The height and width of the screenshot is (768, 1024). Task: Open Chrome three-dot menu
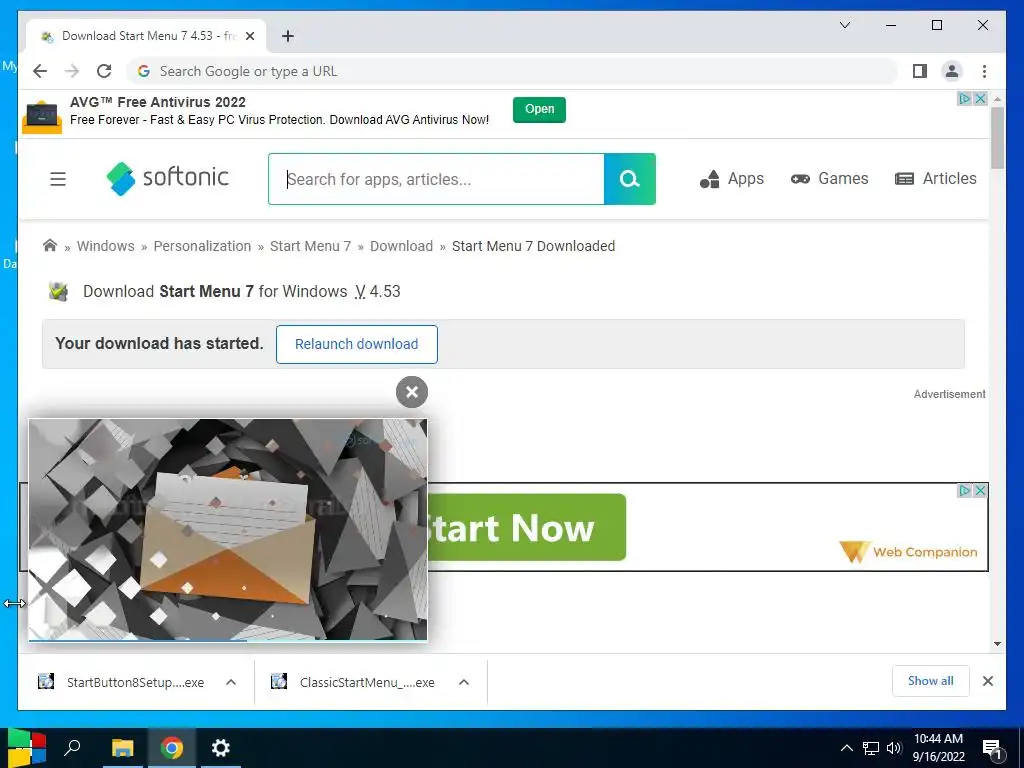[984, 71]
